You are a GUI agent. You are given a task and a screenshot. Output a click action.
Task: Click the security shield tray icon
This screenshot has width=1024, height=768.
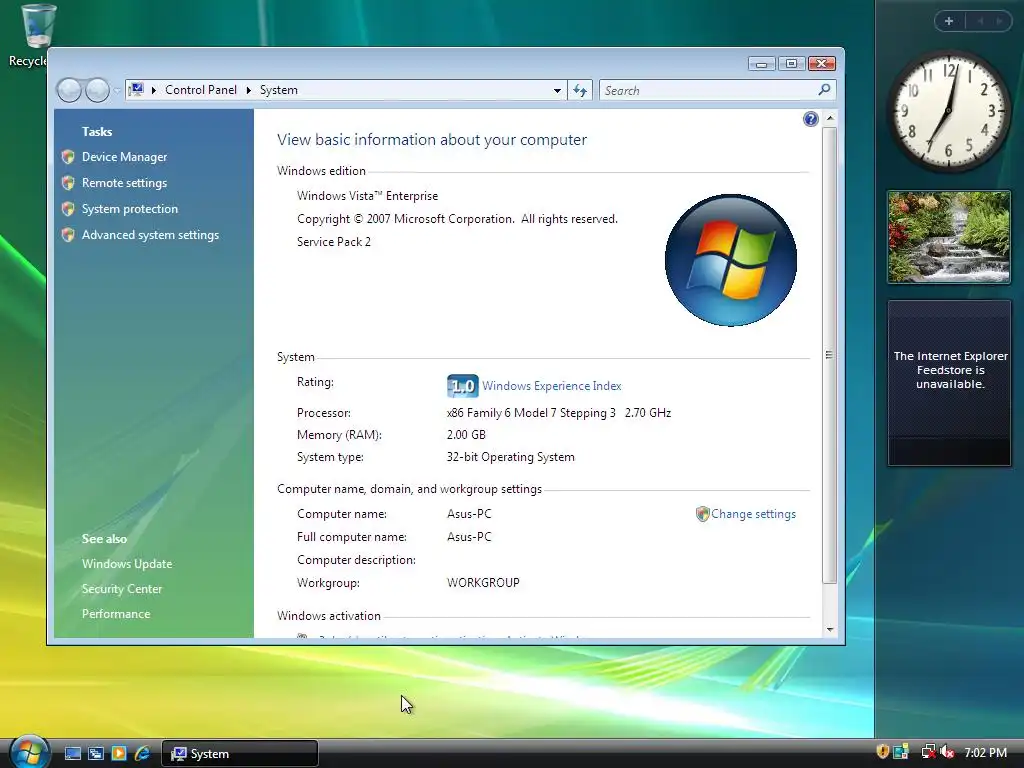882,752
